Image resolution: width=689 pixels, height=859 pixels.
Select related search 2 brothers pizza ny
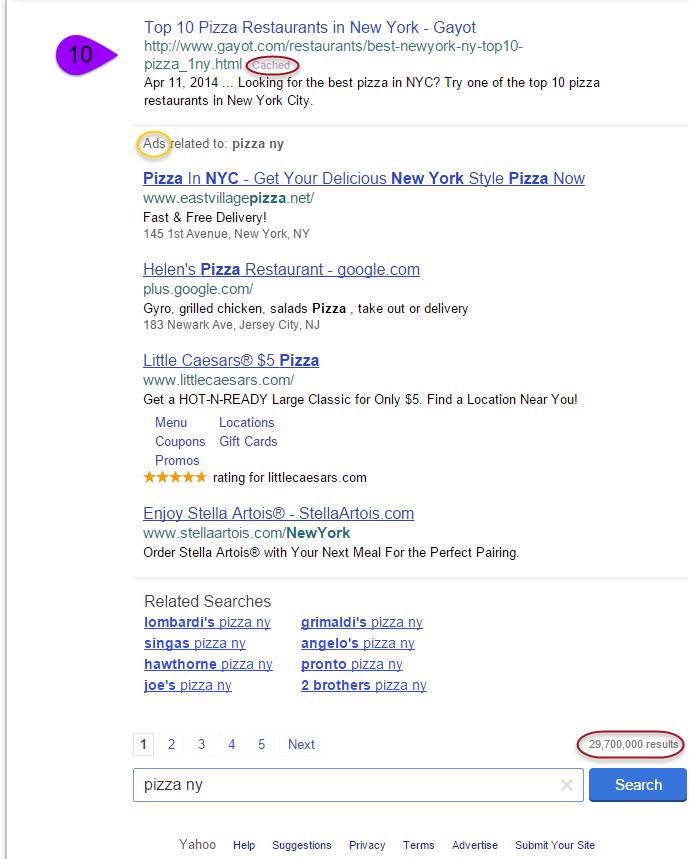(363, 685)
